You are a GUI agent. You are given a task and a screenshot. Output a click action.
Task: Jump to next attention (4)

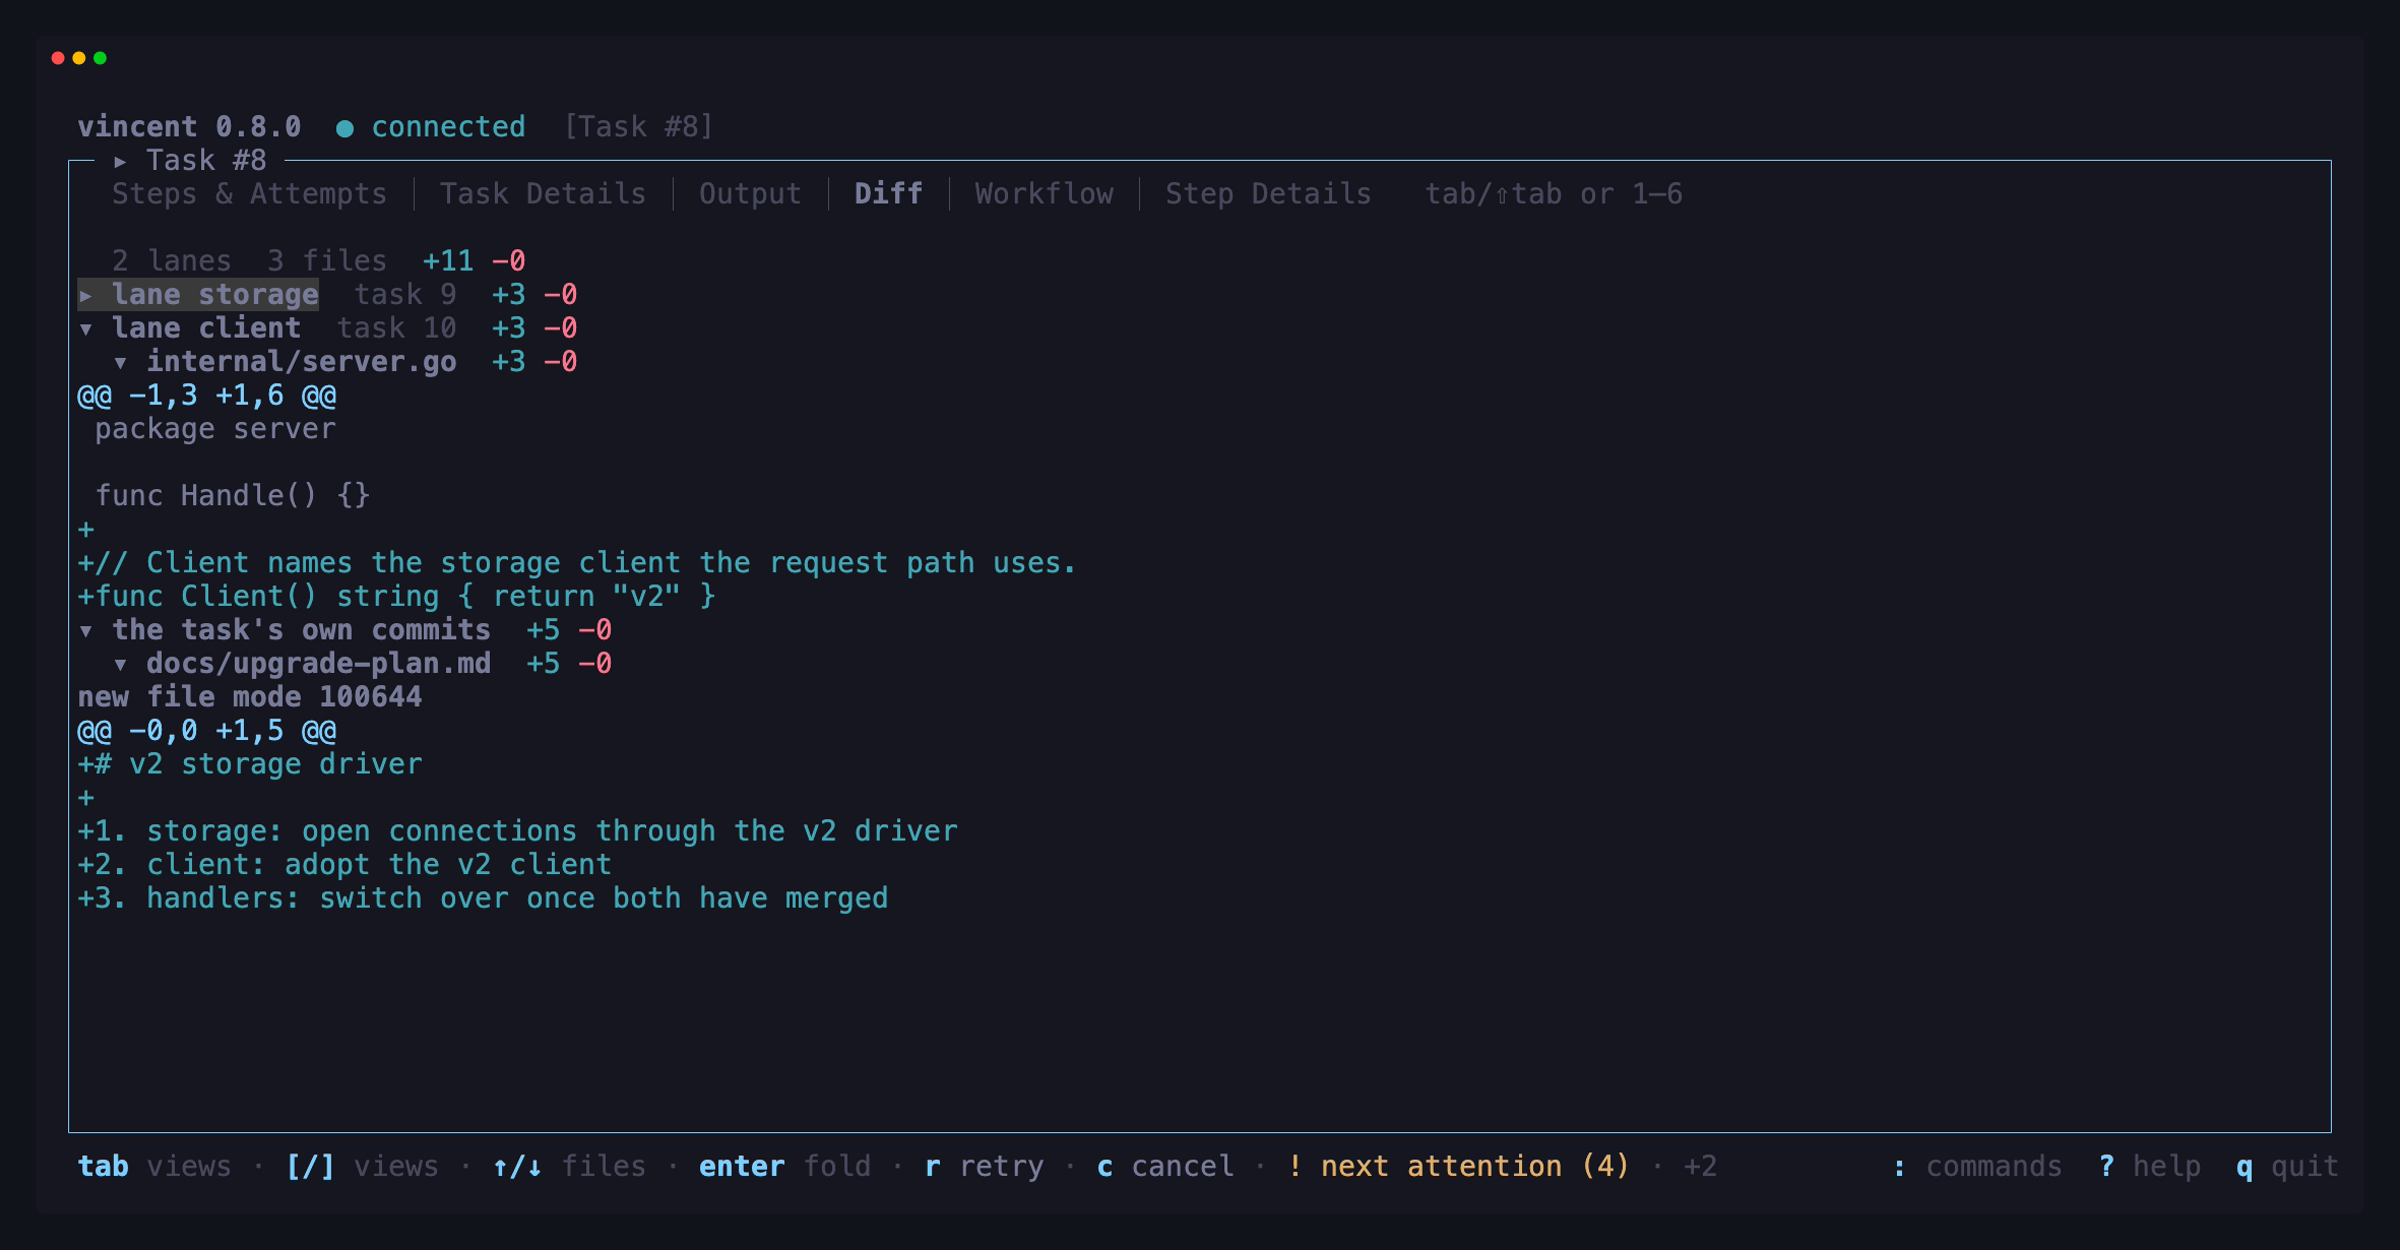pos(1459,1166)
